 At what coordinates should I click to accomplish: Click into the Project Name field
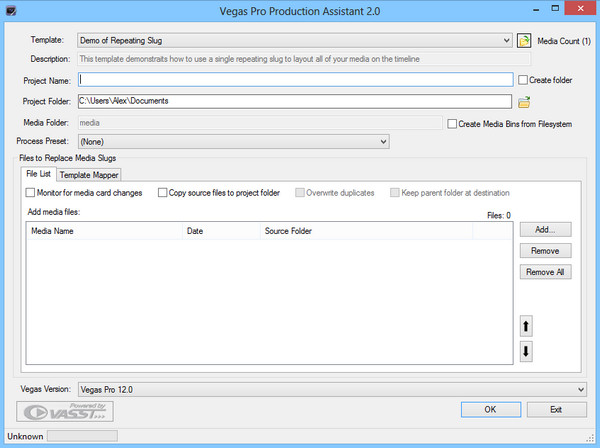[295, 80]
